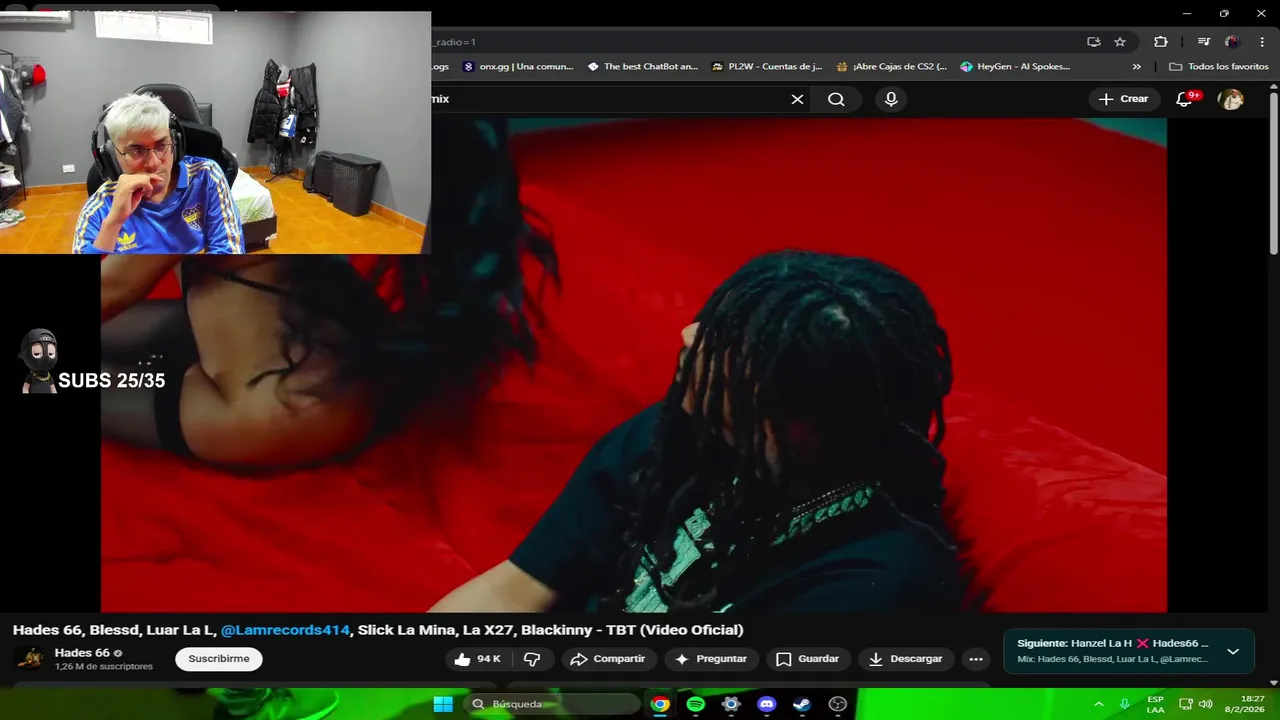1280x720 pixels.
Task: Click Compartir share button
Action: (608, 659)
